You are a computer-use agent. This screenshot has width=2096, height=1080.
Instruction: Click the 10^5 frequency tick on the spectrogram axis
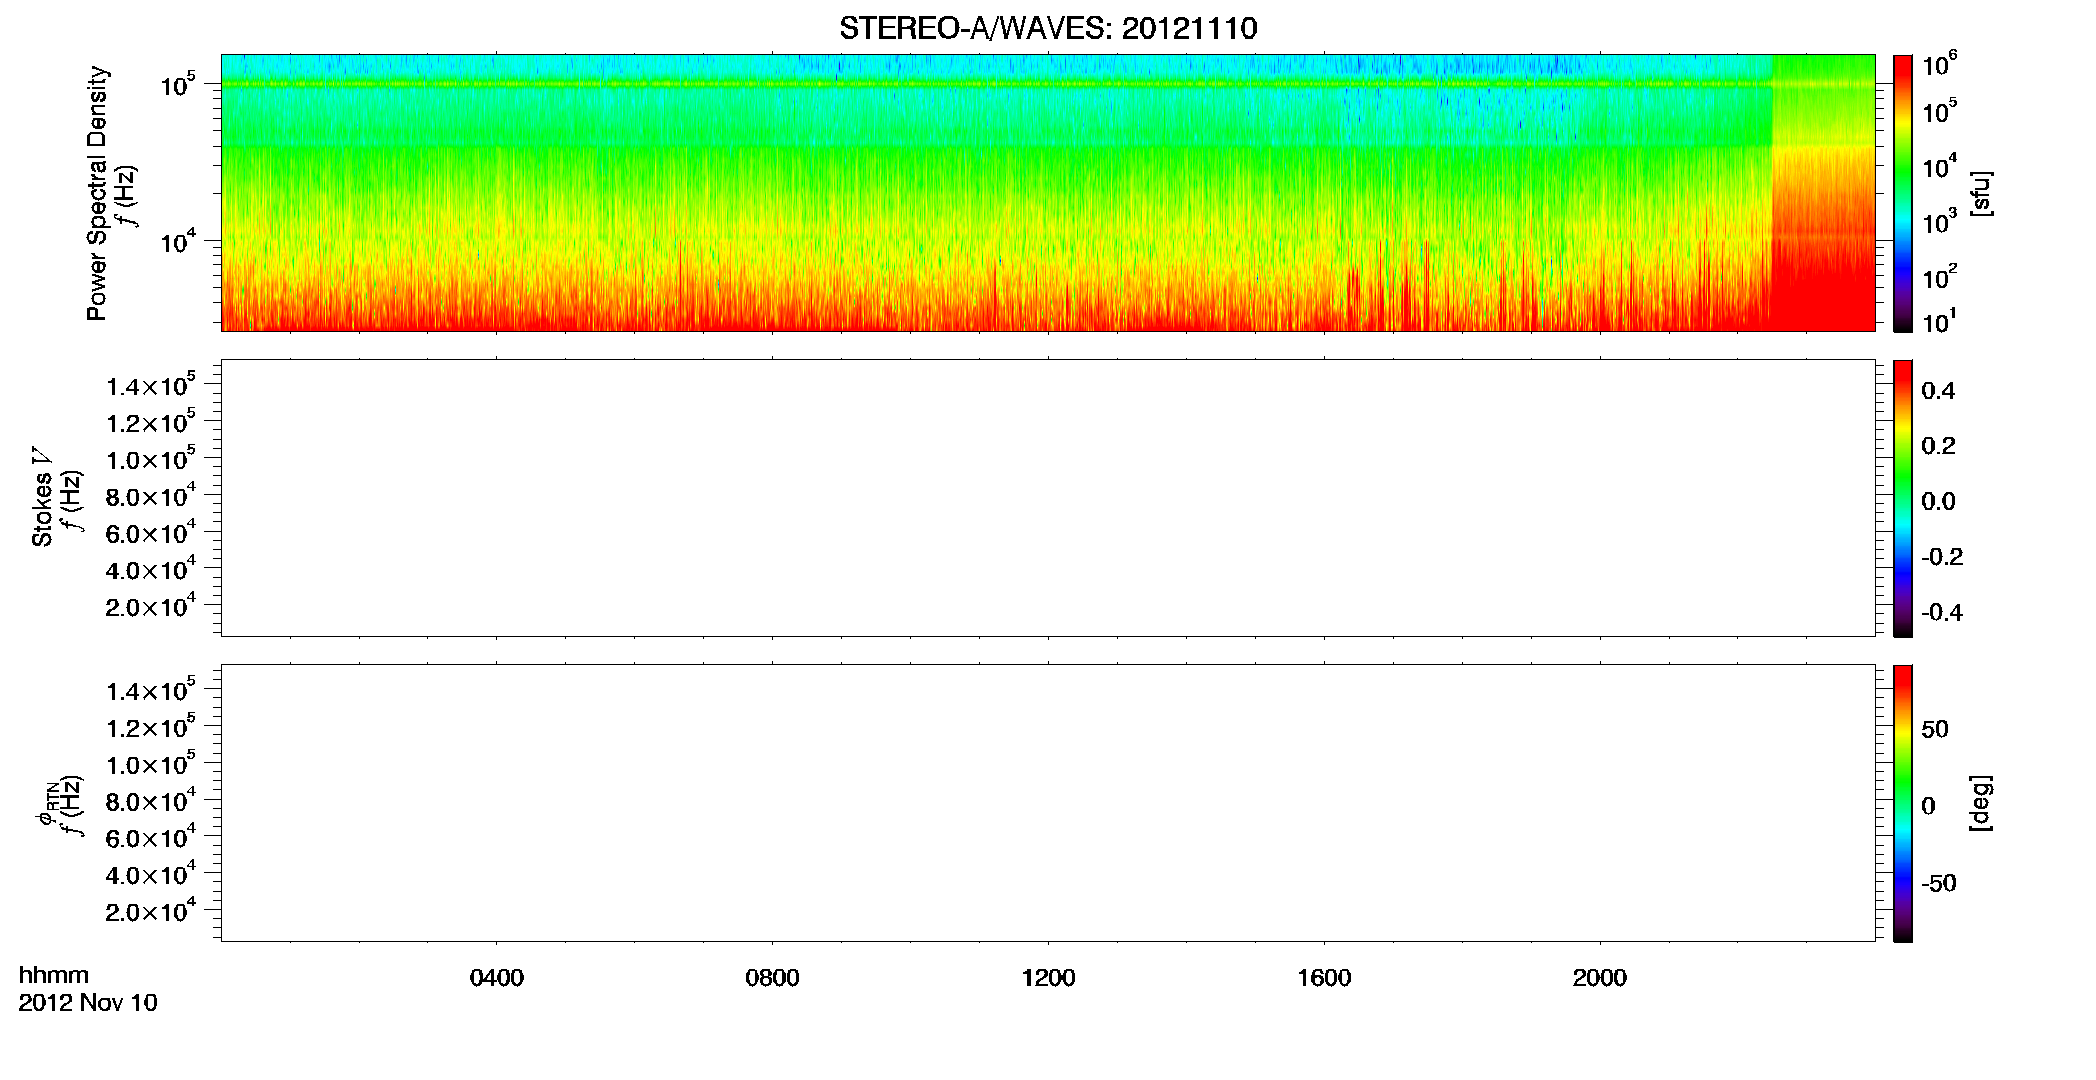[178, 86]
